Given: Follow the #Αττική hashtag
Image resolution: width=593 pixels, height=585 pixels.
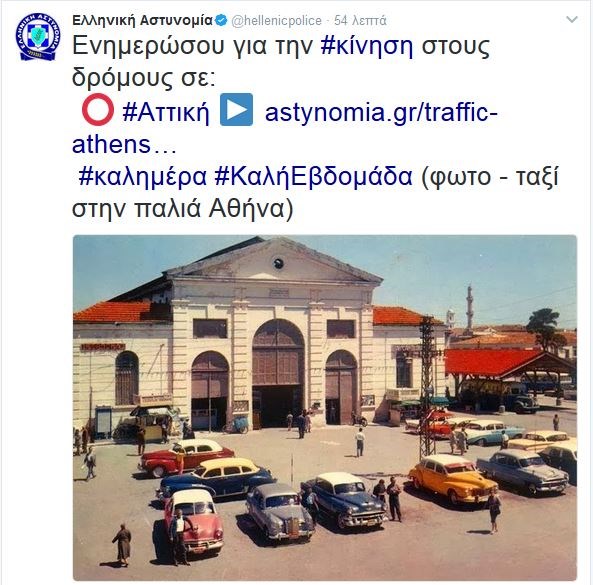Looking at the screenshot, I should pos(166,112).
